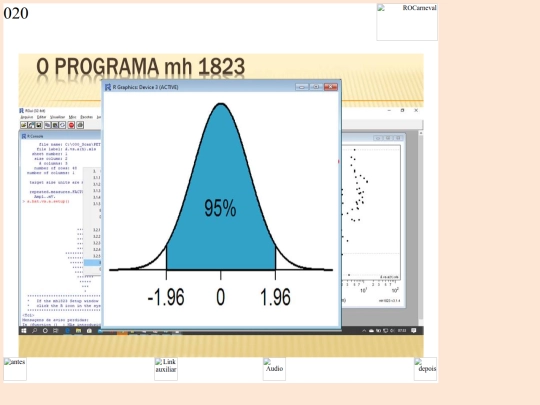The image size is (540, 405).
Task: Close the R Graphics Device 3 window
Action: [331, 87]
